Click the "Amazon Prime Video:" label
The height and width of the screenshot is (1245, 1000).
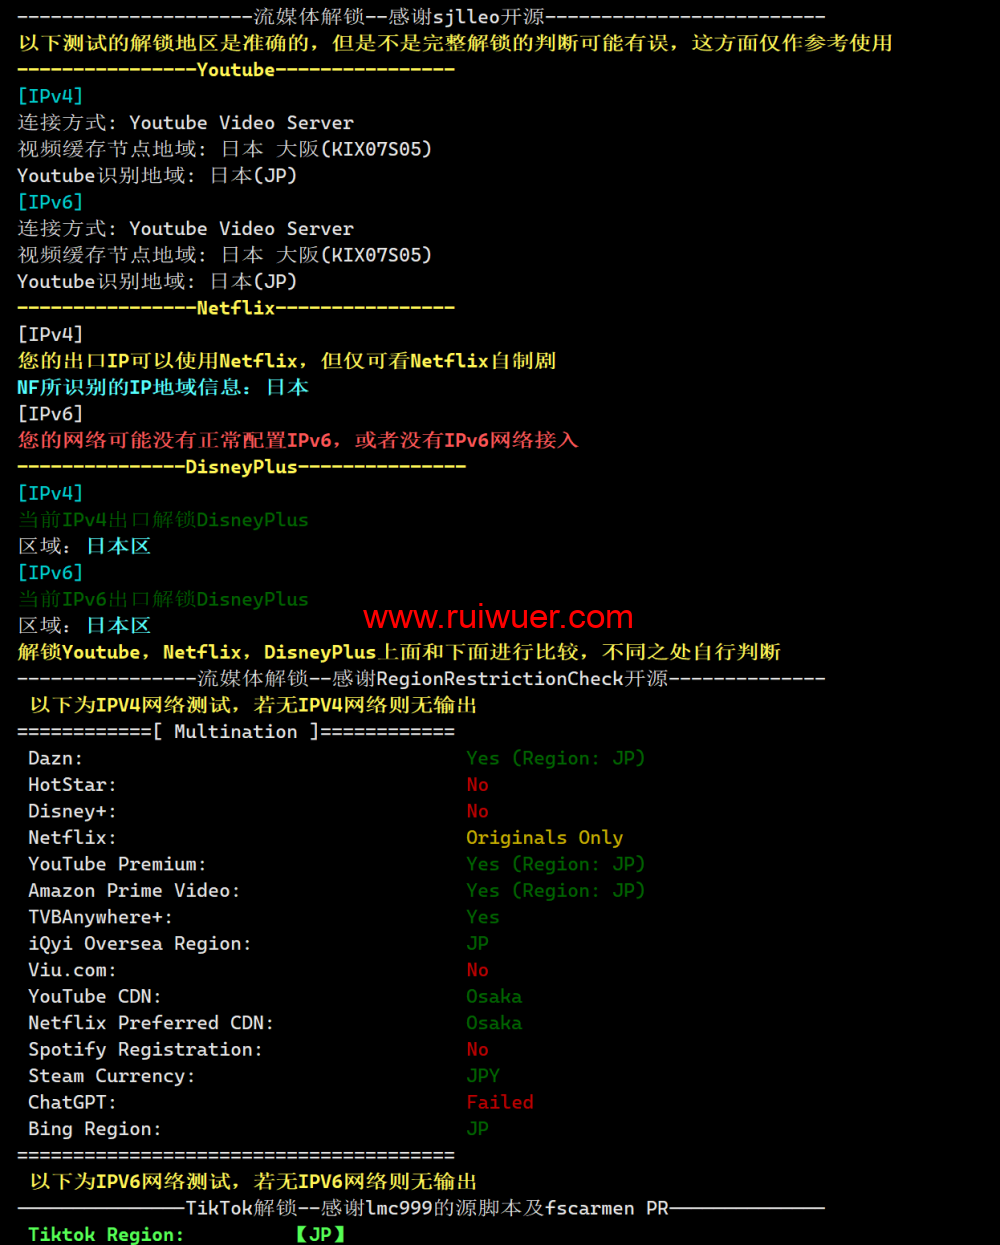134,891
